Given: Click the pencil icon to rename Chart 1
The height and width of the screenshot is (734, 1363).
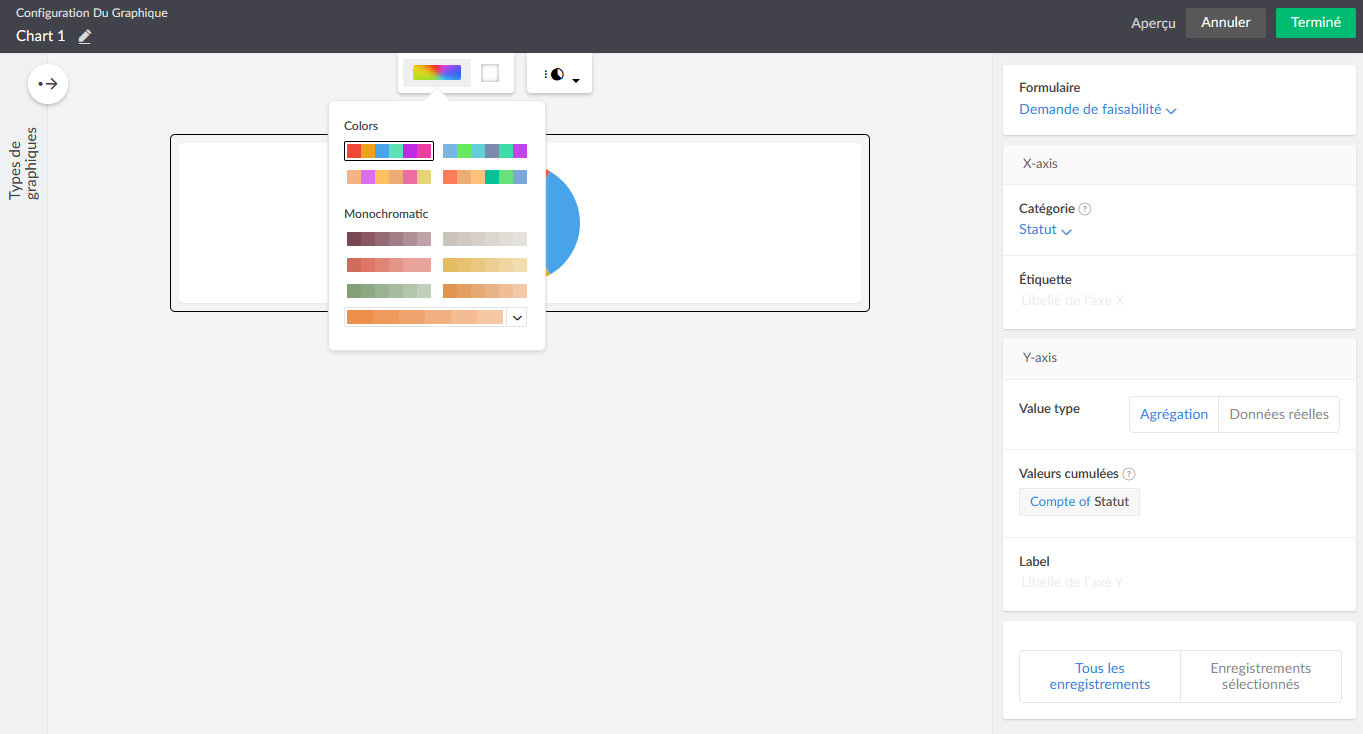Looking at the screenshot, I should [x=84, y=36].
